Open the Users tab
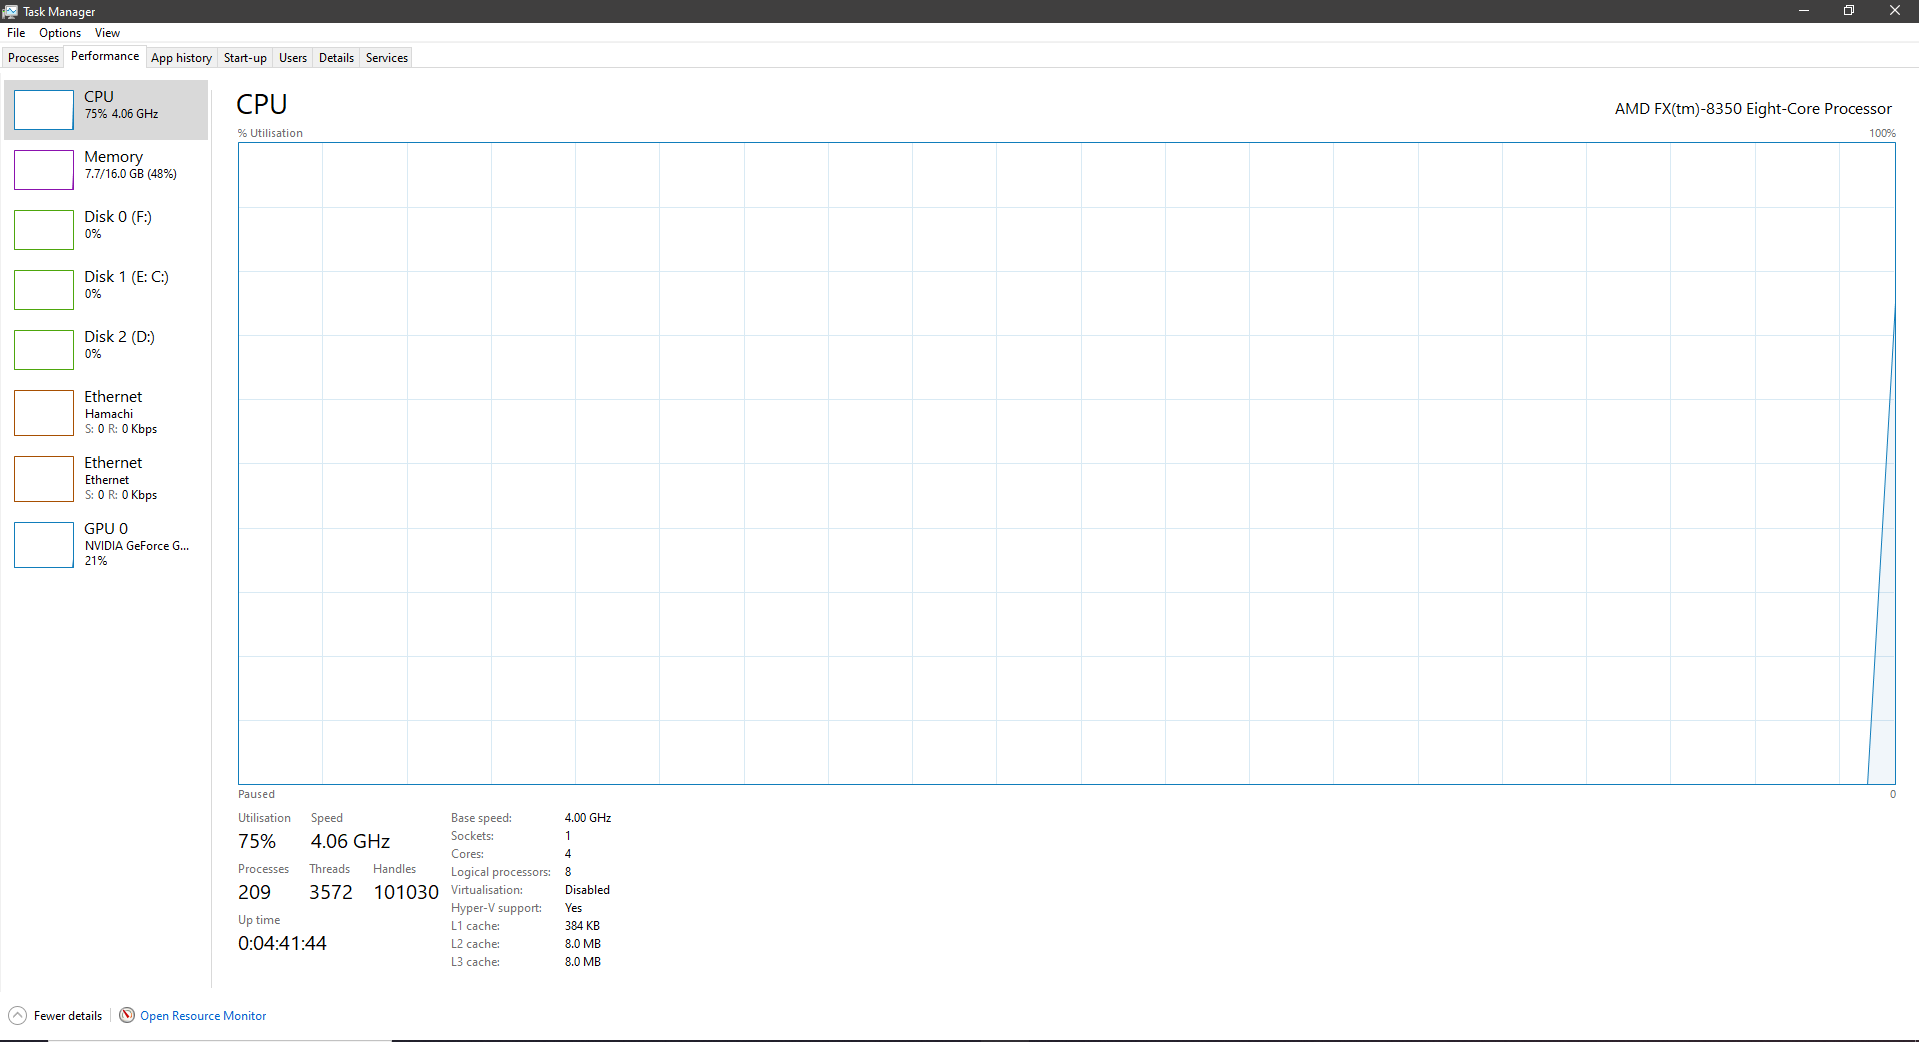 point(292,57)
